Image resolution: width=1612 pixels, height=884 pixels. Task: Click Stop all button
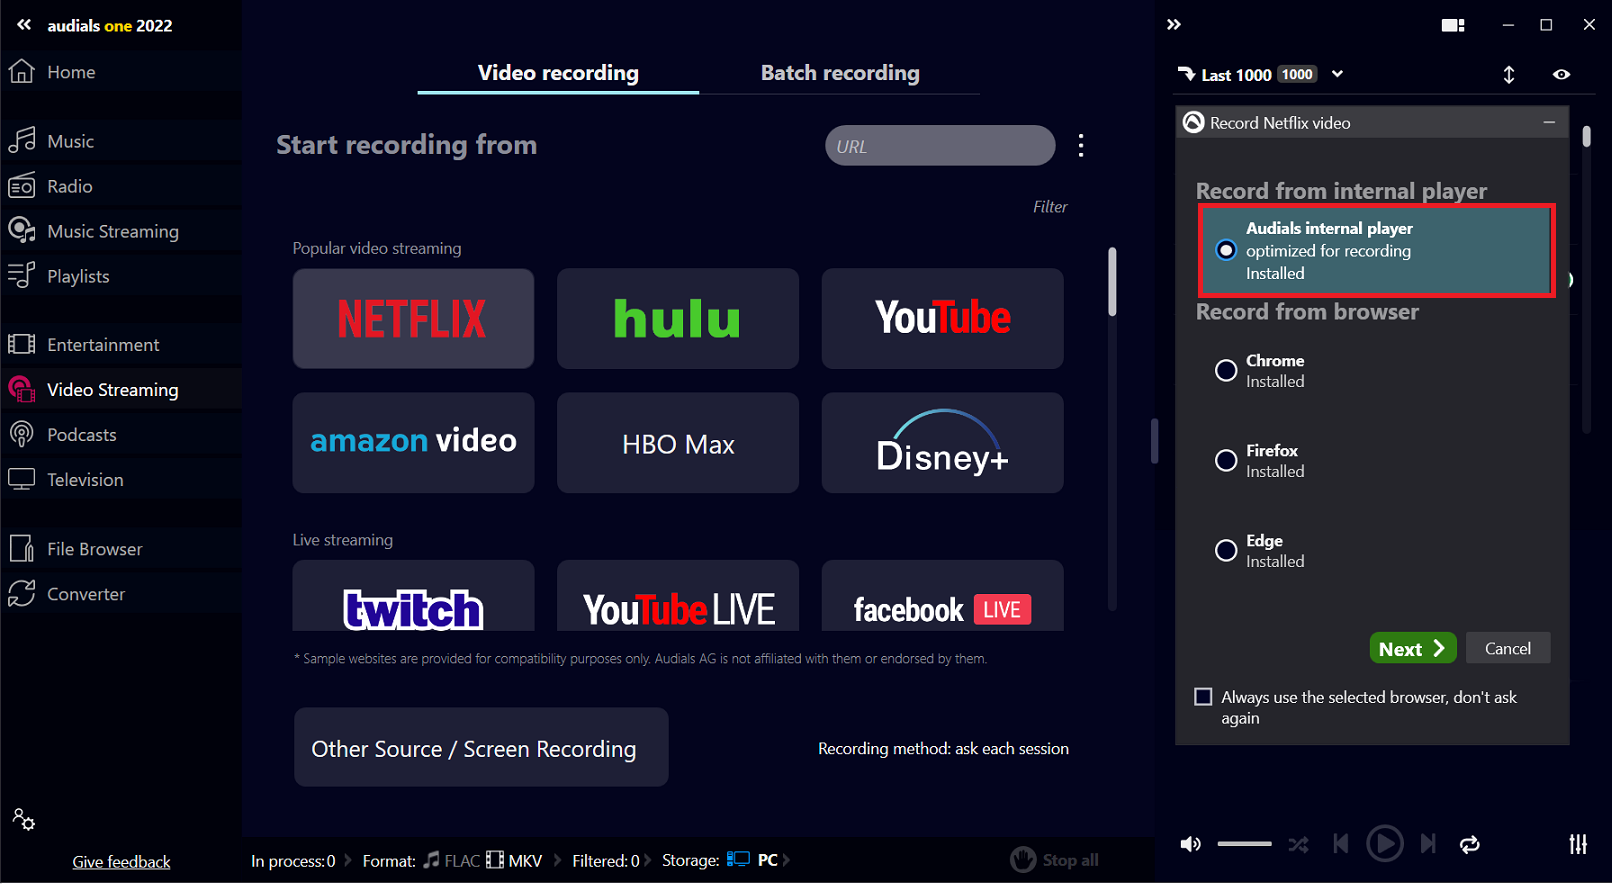pos(1055,860)
